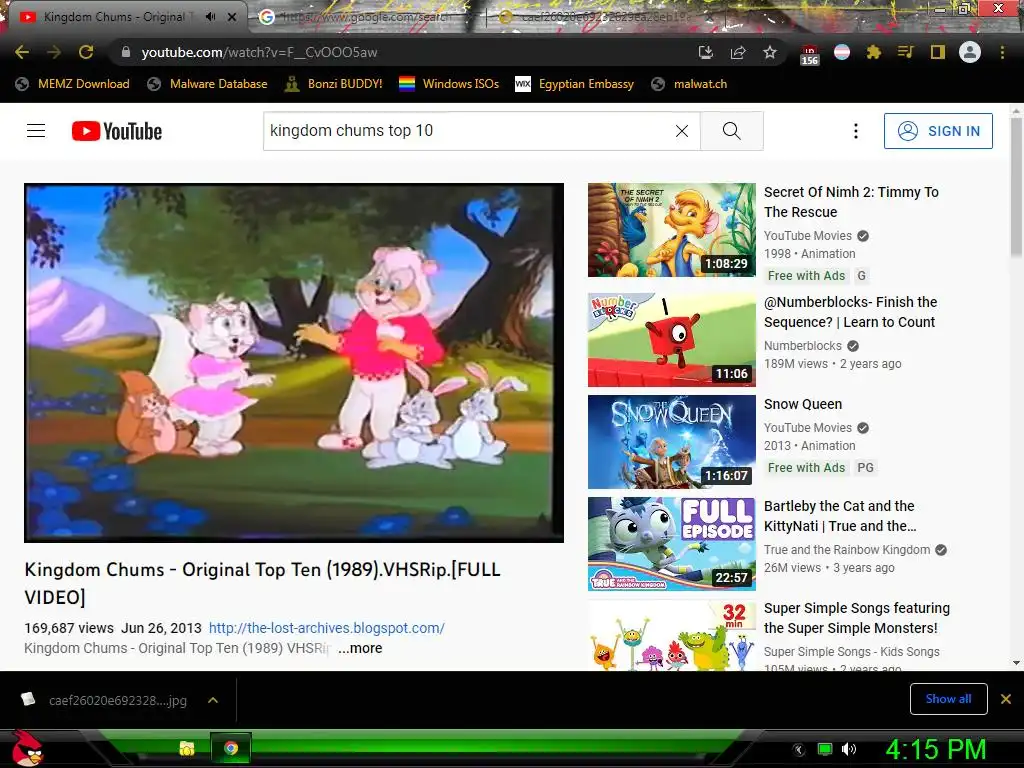This screenshot has height=768, width=1024.
Task: Open the Numberblocks video thumbnail
Action: 671,340
